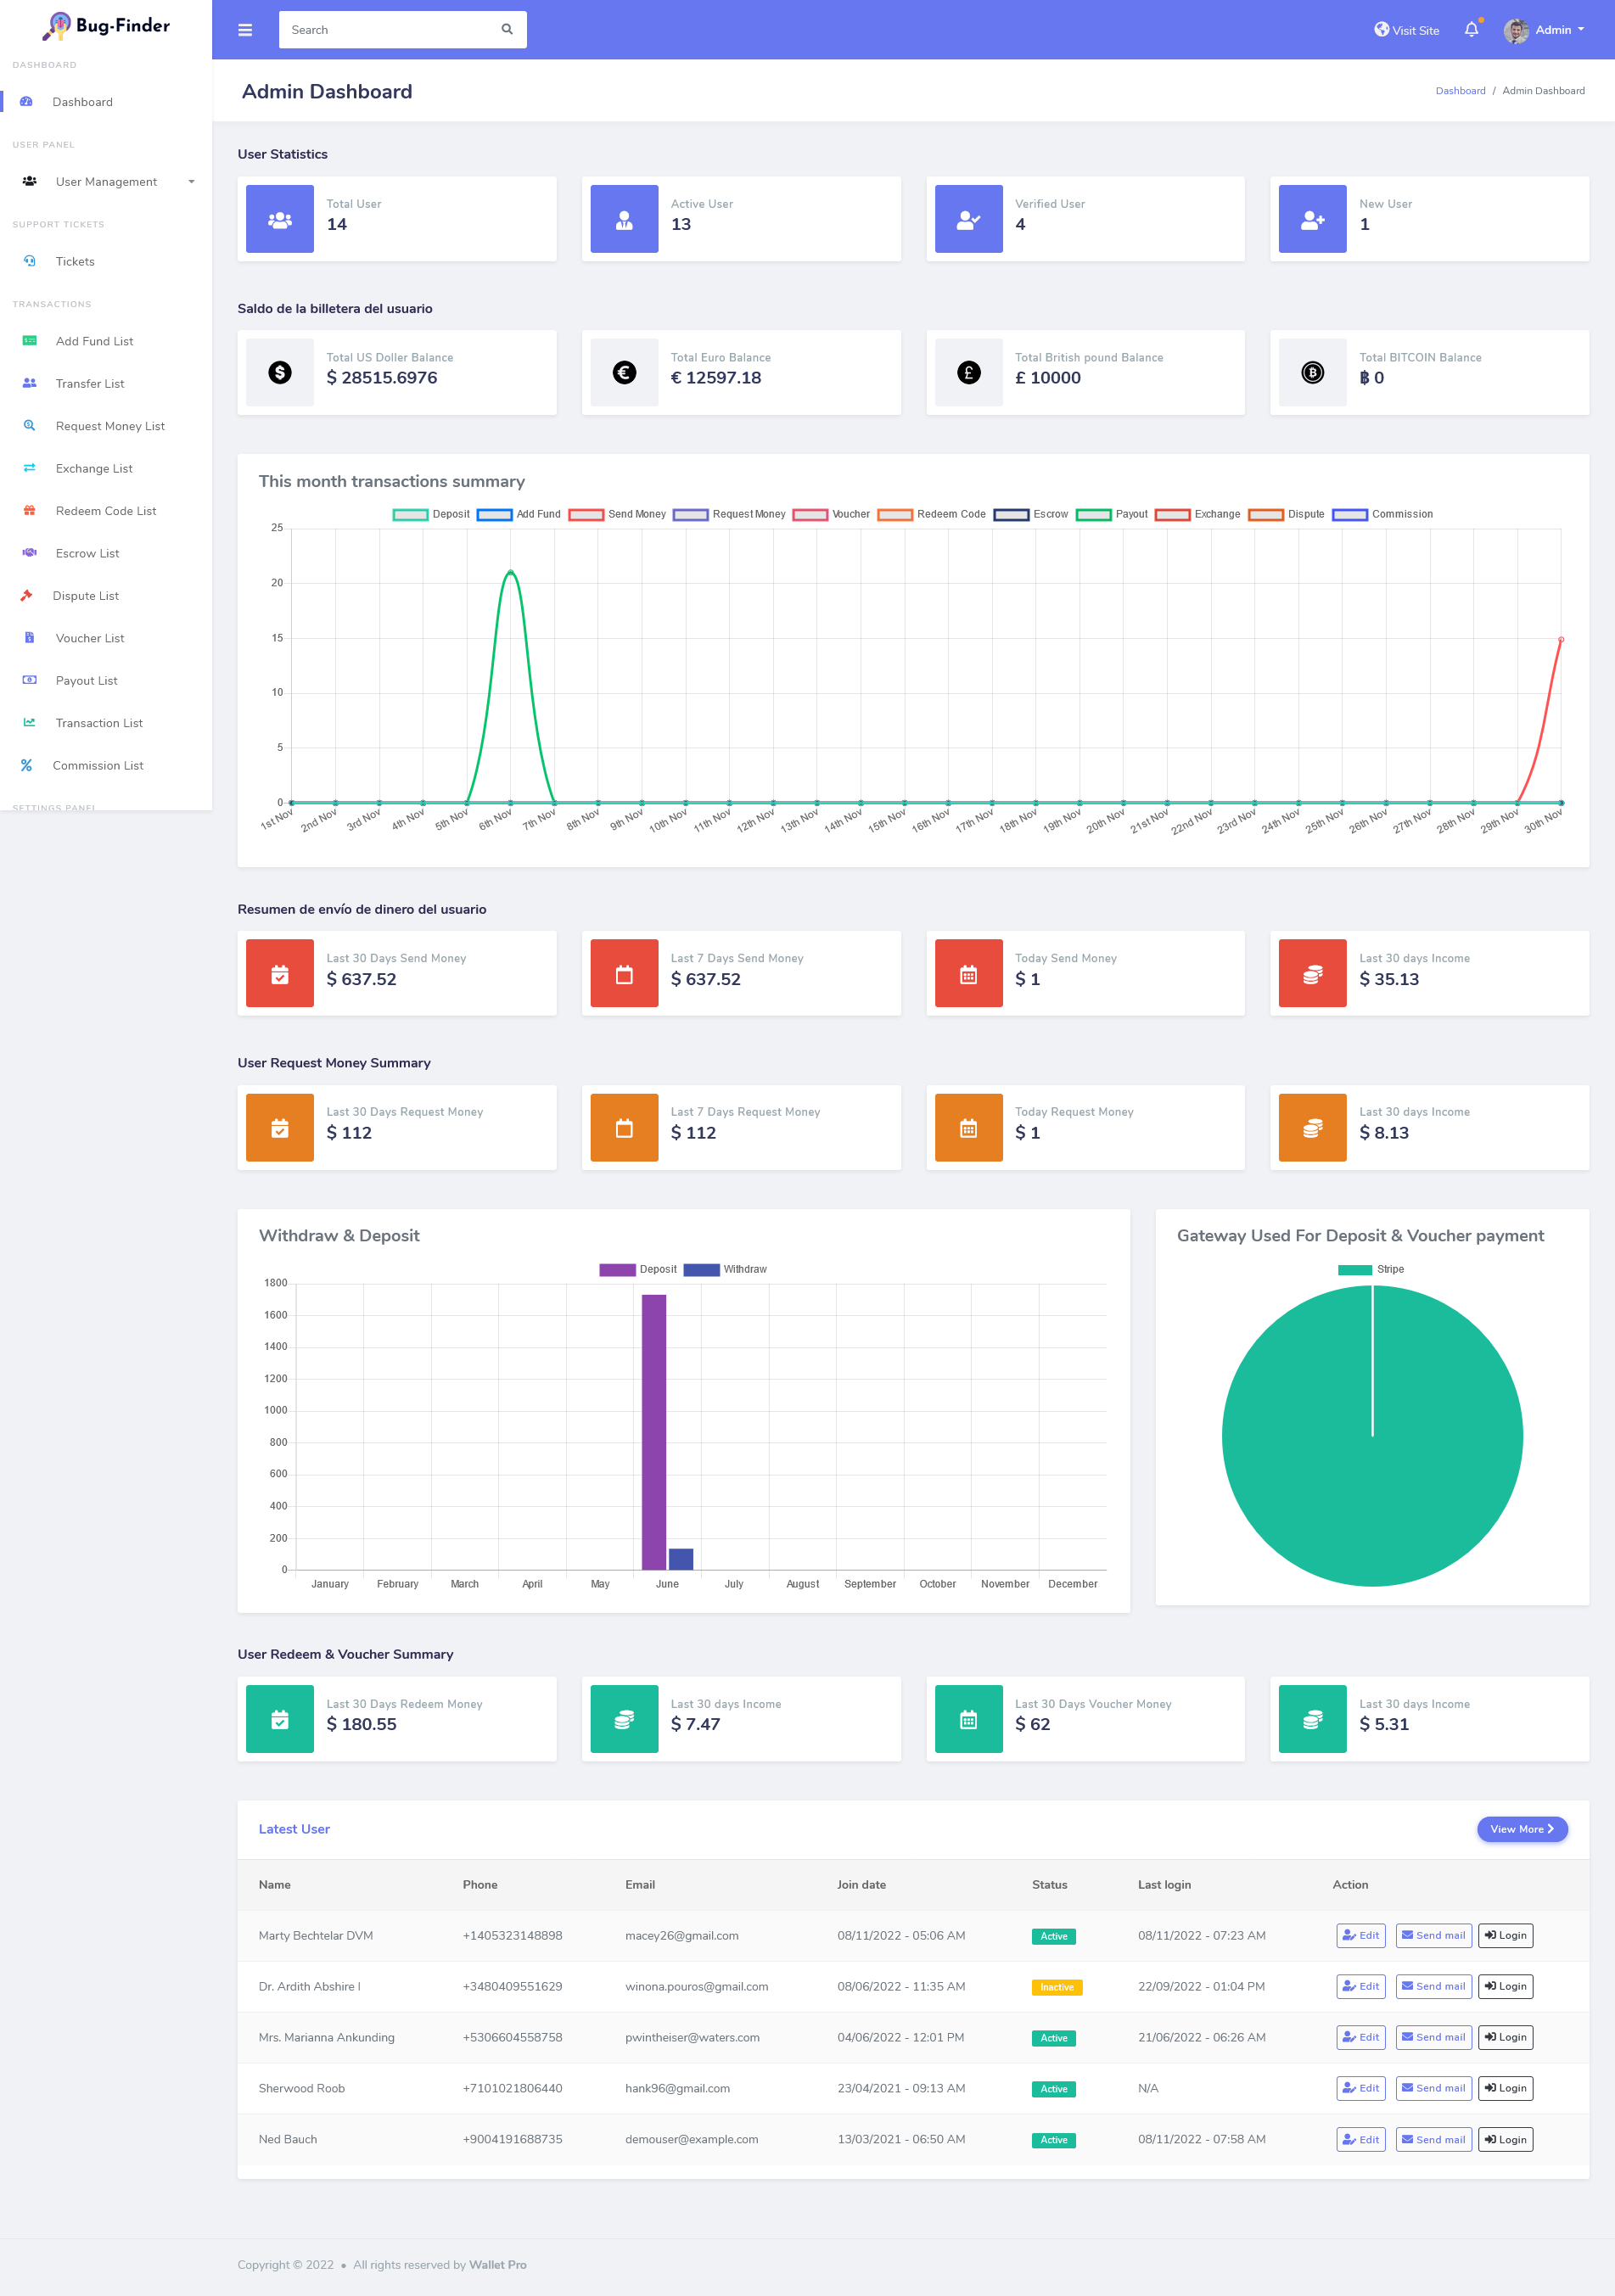
Task: Click the Commission List percent icon
Action: click(27, 765)
